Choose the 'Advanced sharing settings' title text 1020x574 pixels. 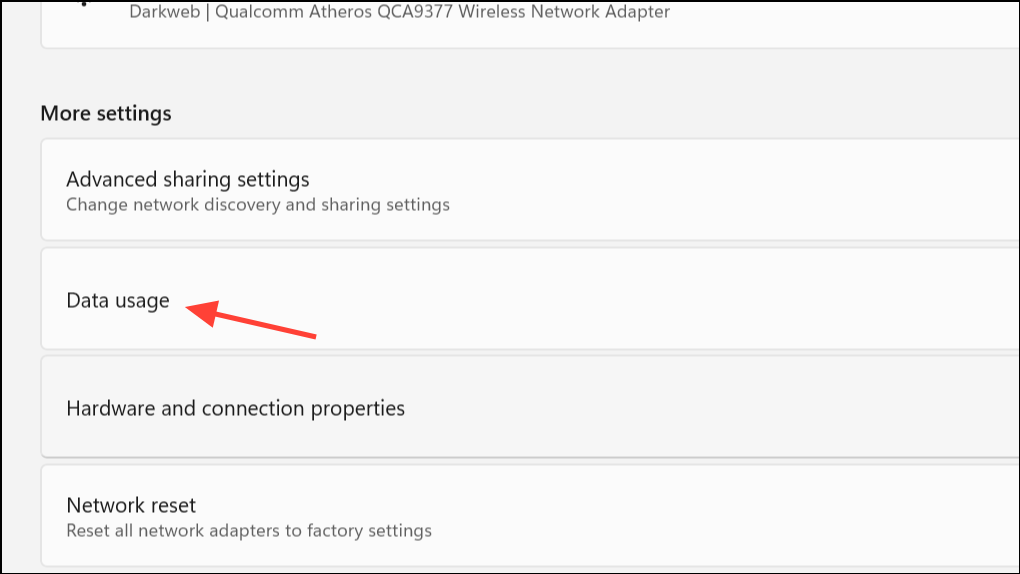[187, 180]
